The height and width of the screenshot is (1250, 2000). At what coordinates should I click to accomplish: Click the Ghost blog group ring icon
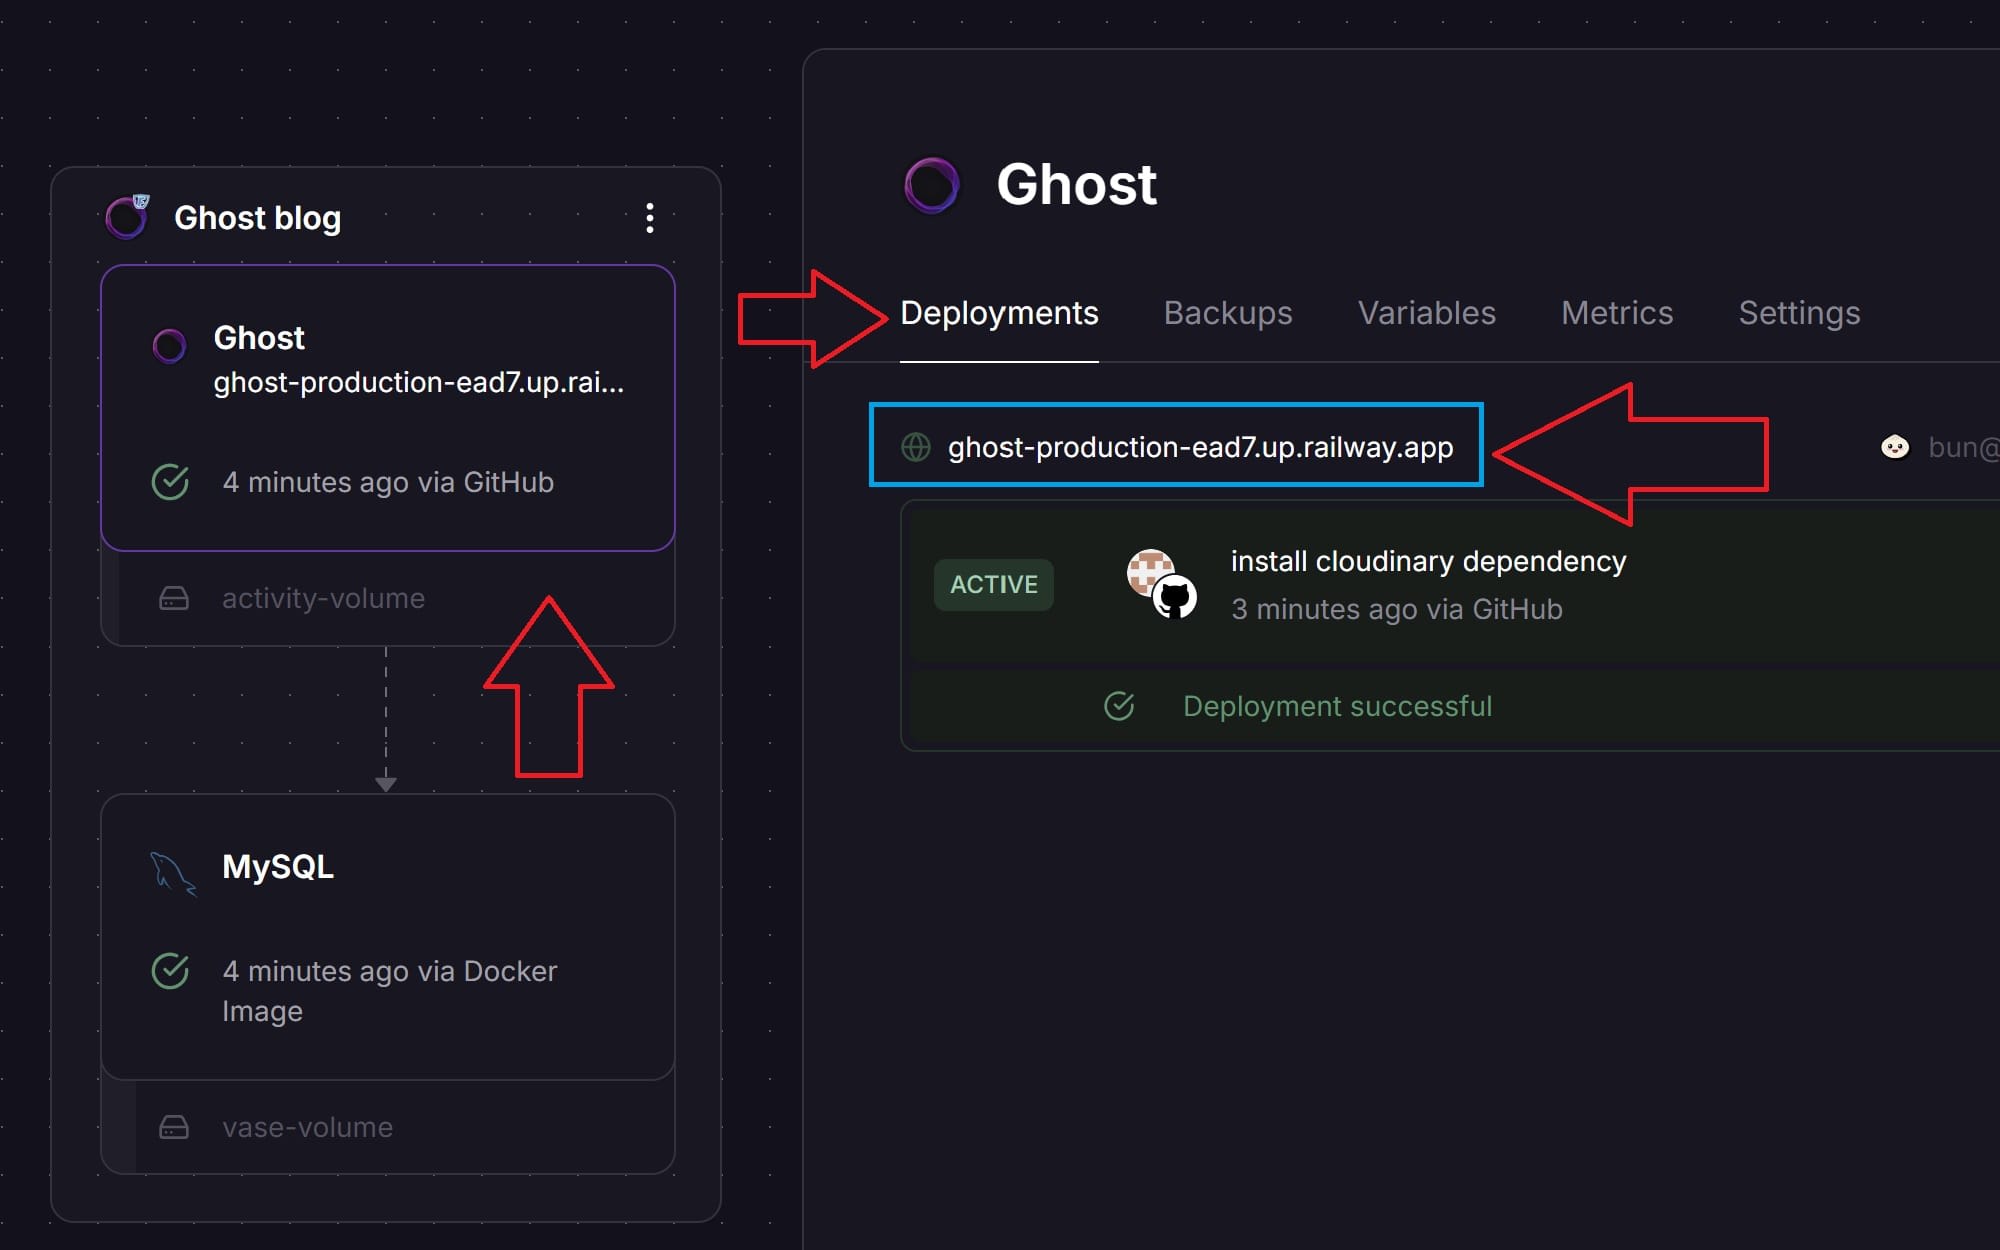[x=128, y=217]
